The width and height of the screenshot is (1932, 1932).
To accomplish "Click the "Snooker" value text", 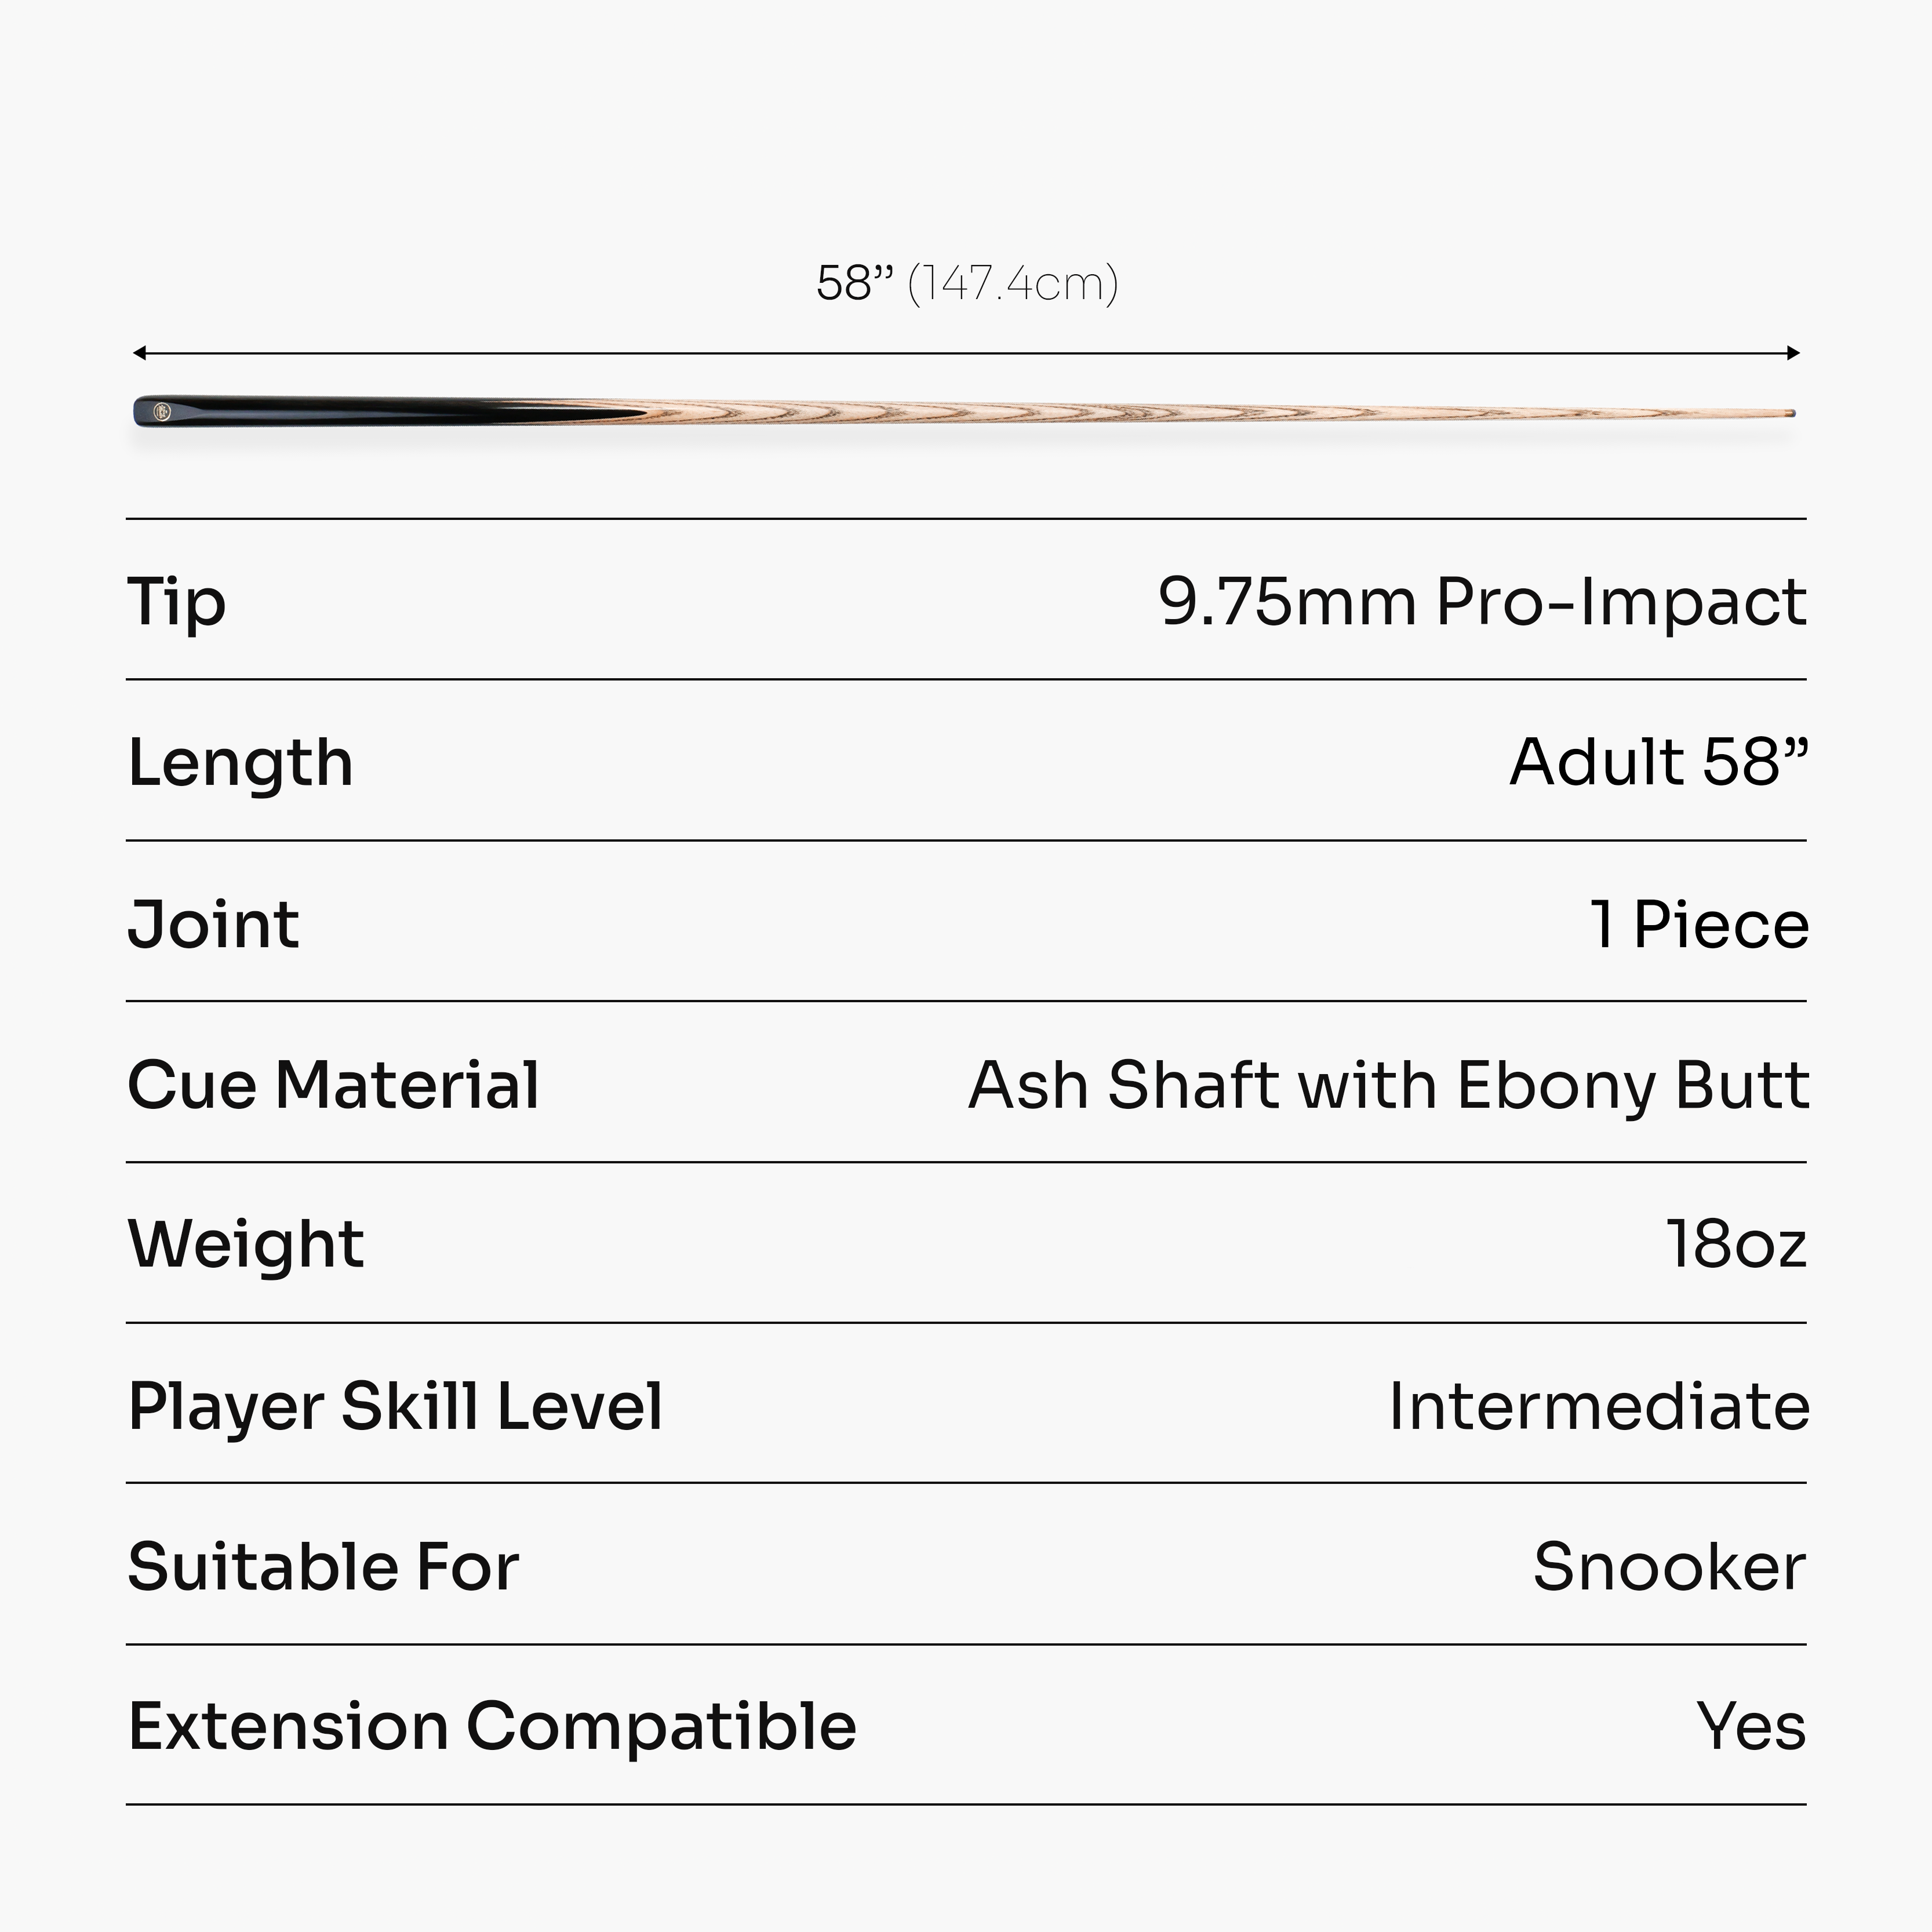I will [1669, 1567].
